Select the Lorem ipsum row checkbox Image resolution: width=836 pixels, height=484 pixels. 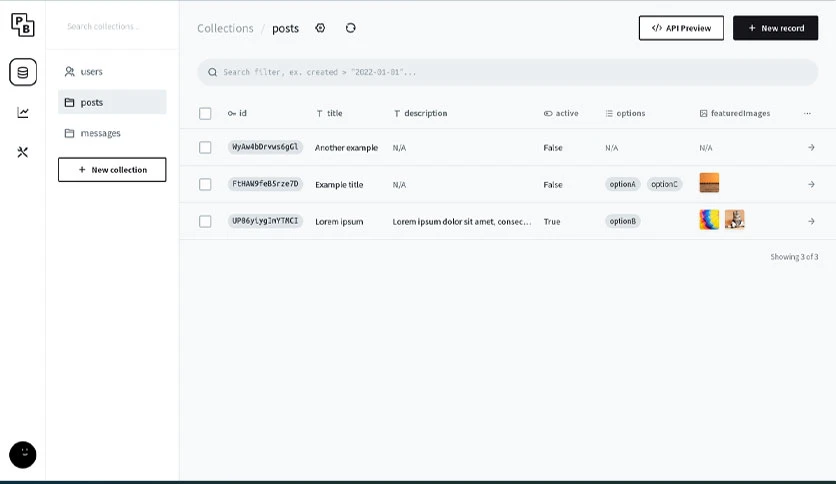point(205,221)
